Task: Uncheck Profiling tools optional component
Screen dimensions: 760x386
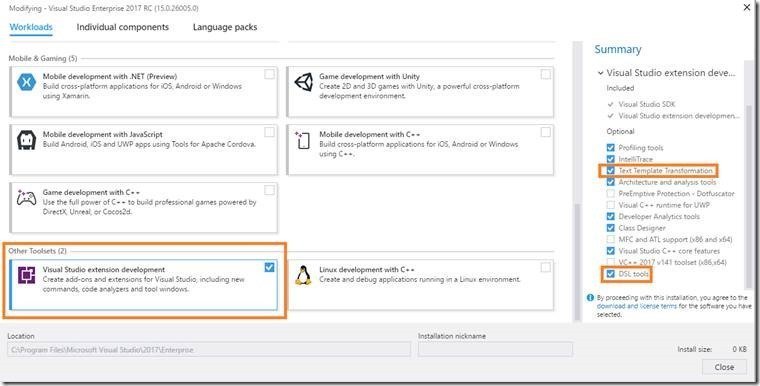Action: pos(611,147)
